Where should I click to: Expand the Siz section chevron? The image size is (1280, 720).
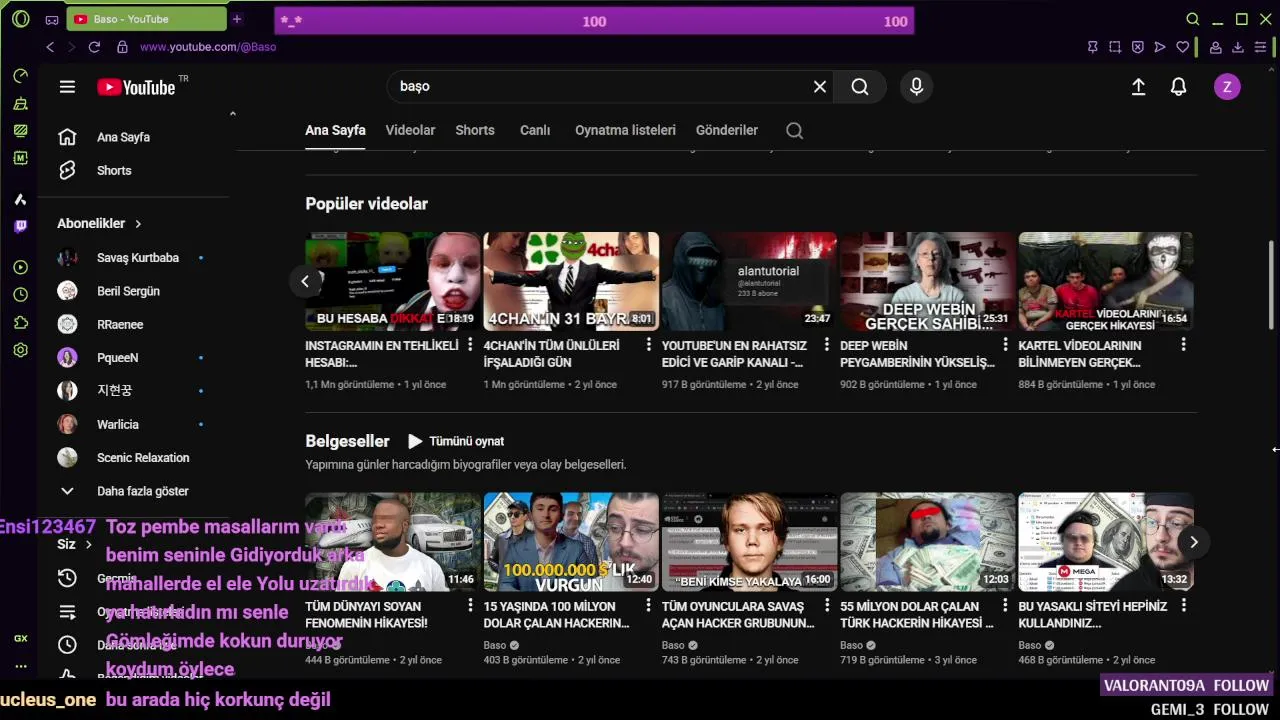pos(88,545)
